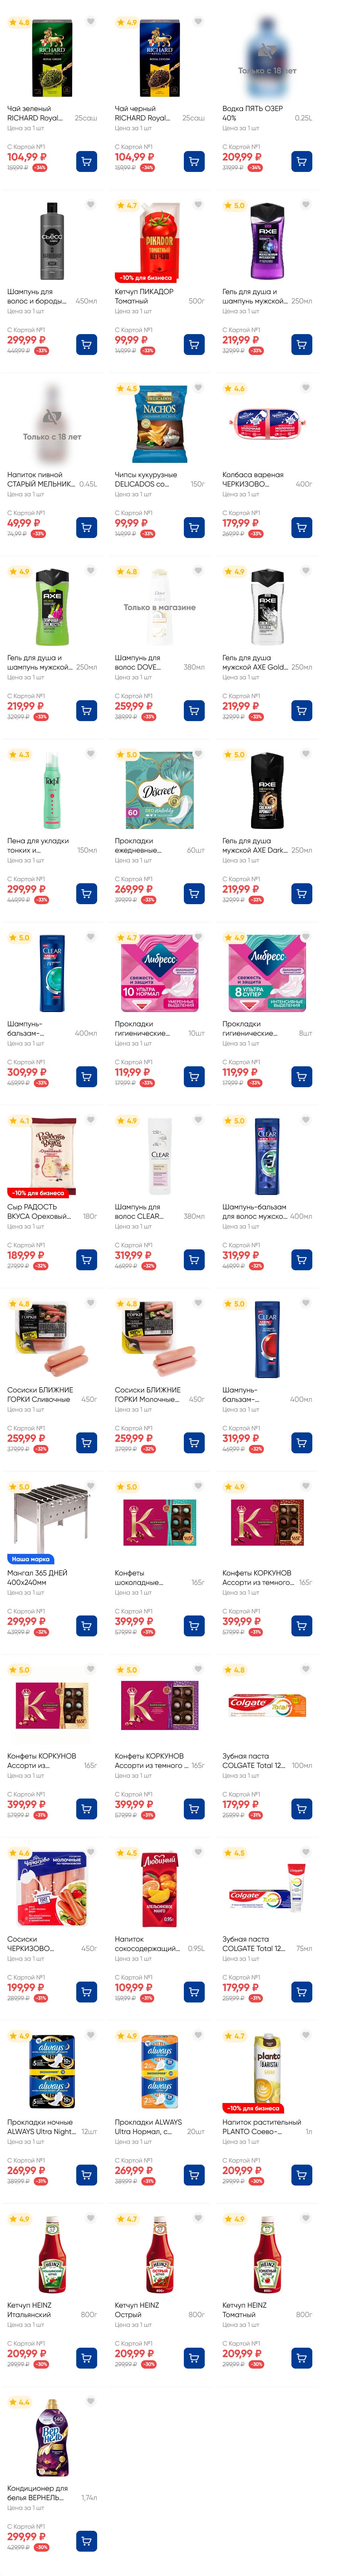
Task: Add PLANTO plant-based drink to cart
Action: point(301,2174)
